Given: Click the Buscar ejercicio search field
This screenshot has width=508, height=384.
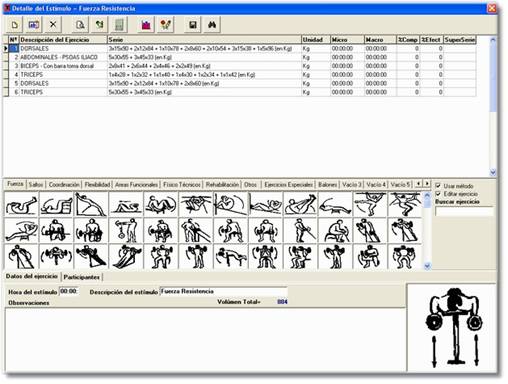Looking at the screenshot, I should pyautogui.click(x=464, y=211).
